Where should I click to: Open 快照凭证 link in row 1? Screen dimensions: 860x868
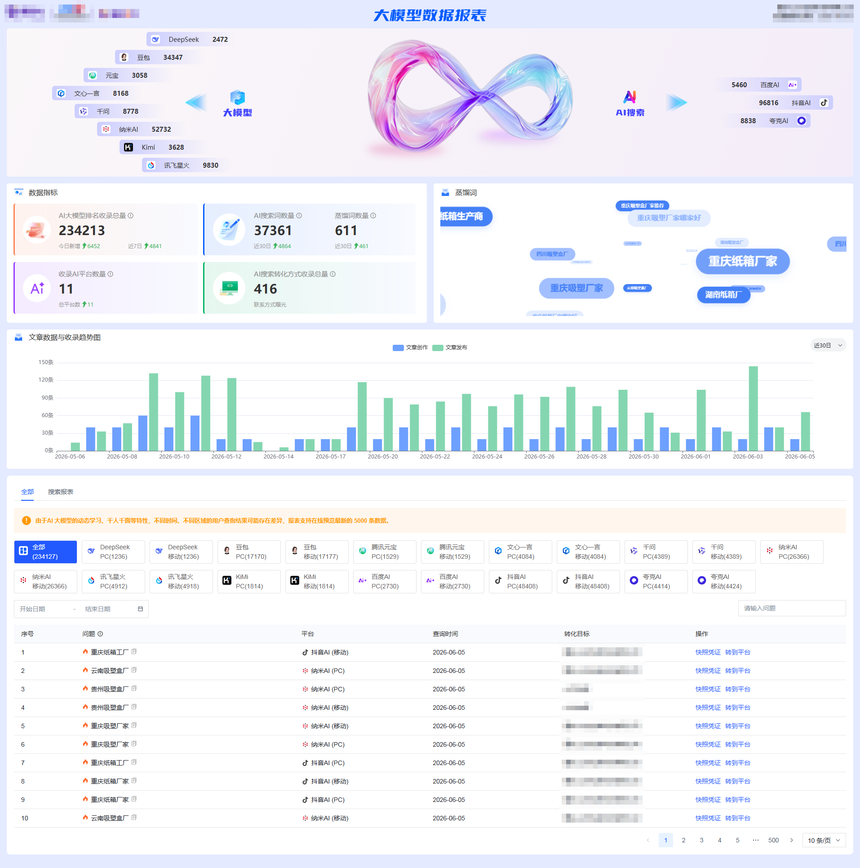coord(708,652)
